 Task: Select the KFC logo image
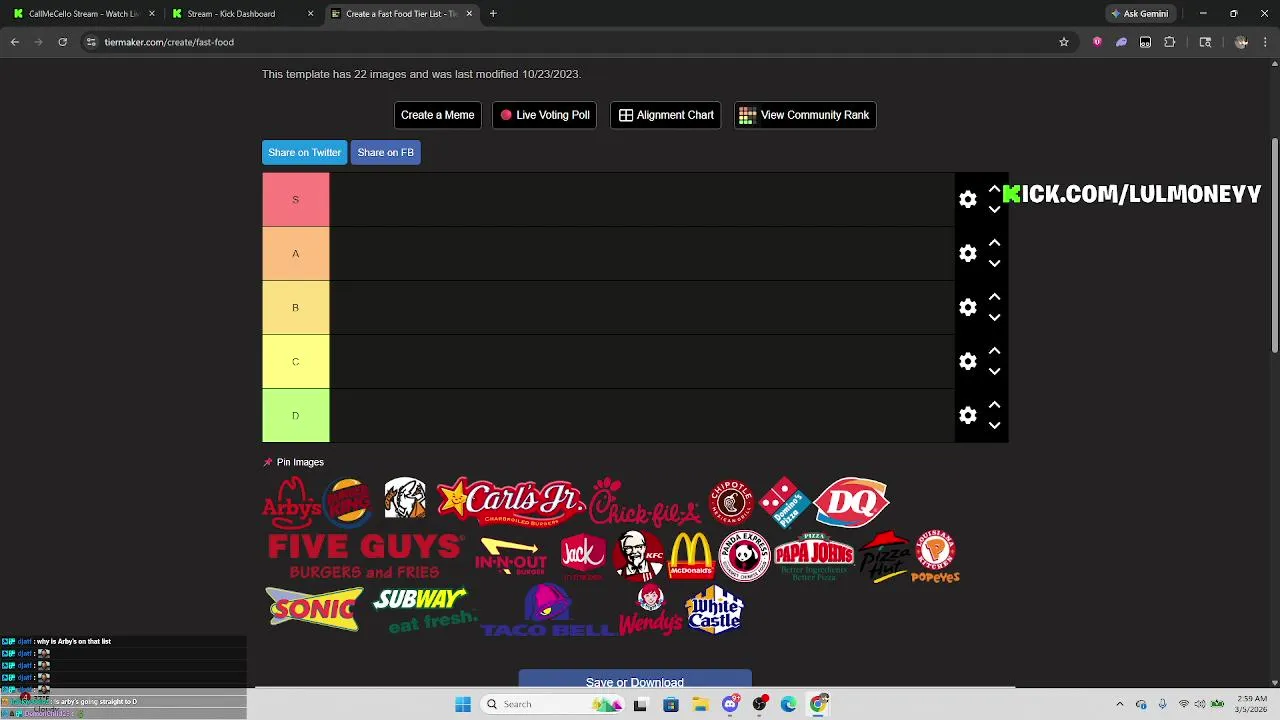coord(639,556)
